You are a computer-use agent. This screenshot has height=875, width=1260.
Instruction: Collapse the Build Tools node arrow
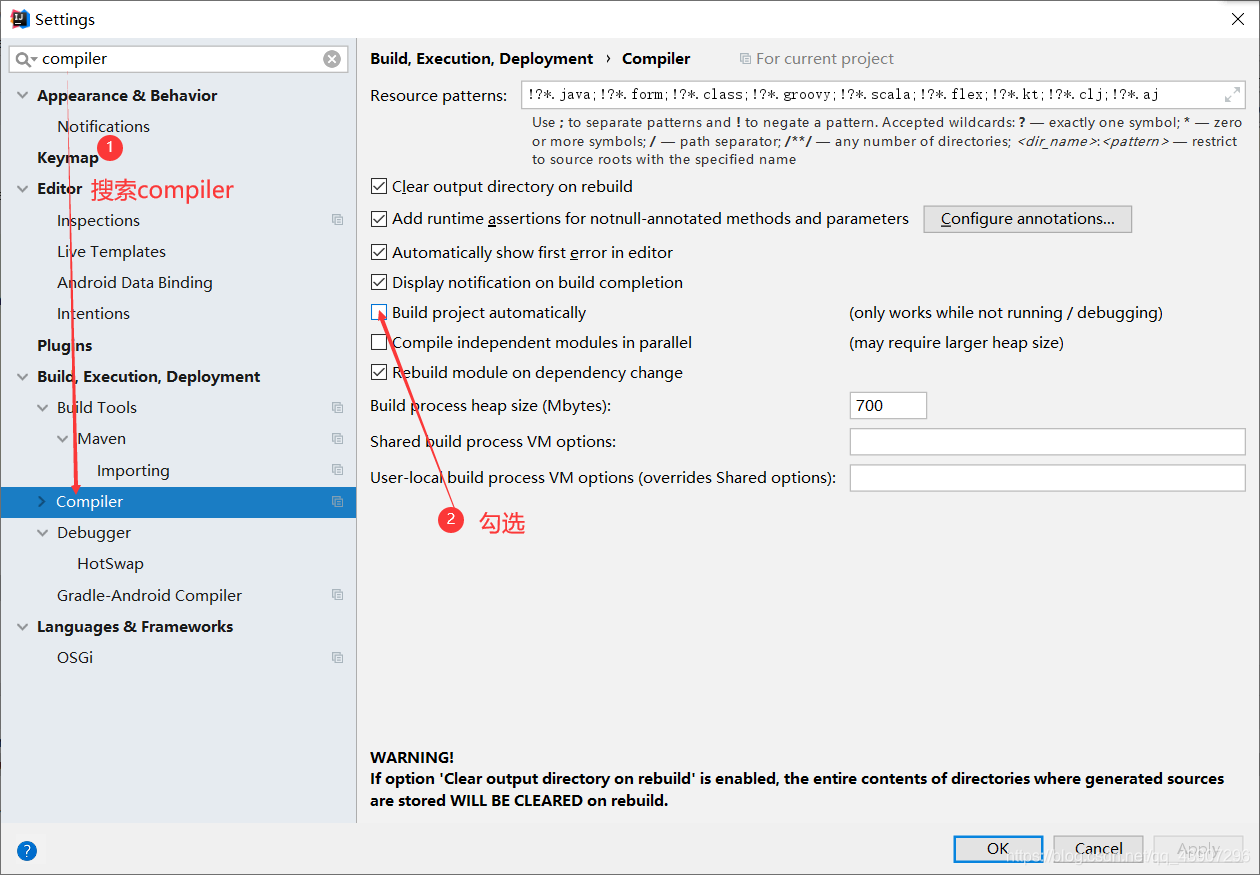[42, 407]
